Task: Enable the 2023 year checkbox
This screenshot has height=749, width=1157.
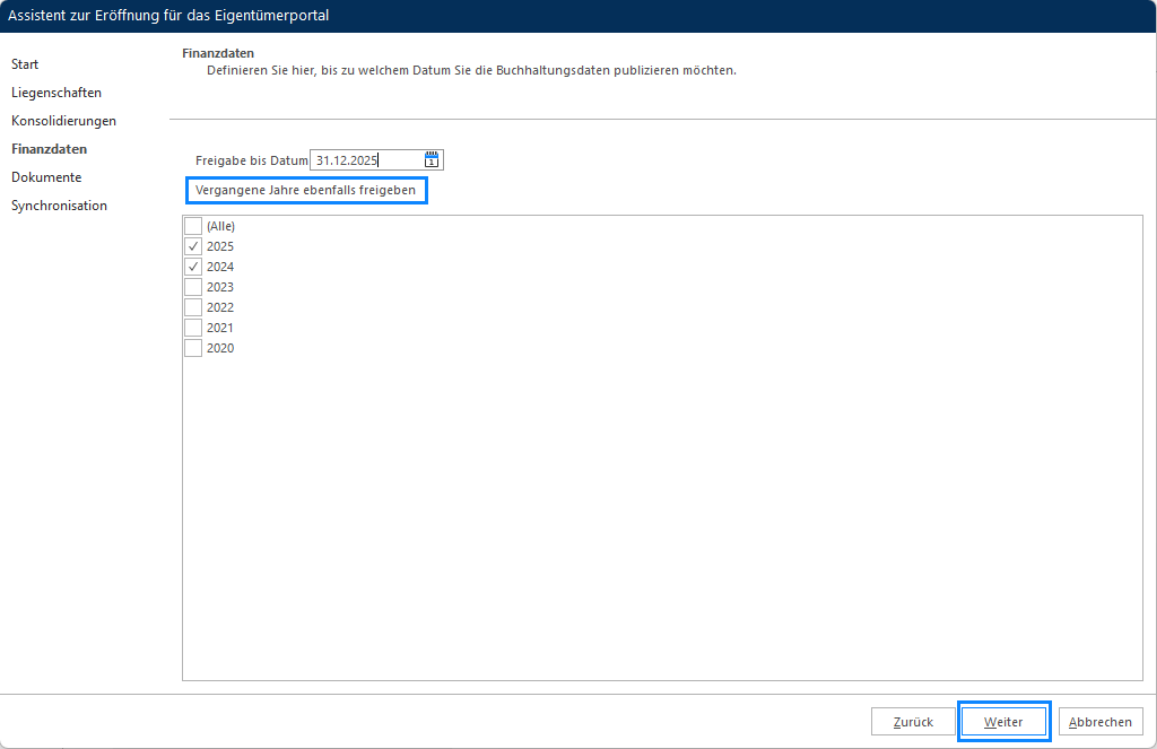Action: click(193, 287)
